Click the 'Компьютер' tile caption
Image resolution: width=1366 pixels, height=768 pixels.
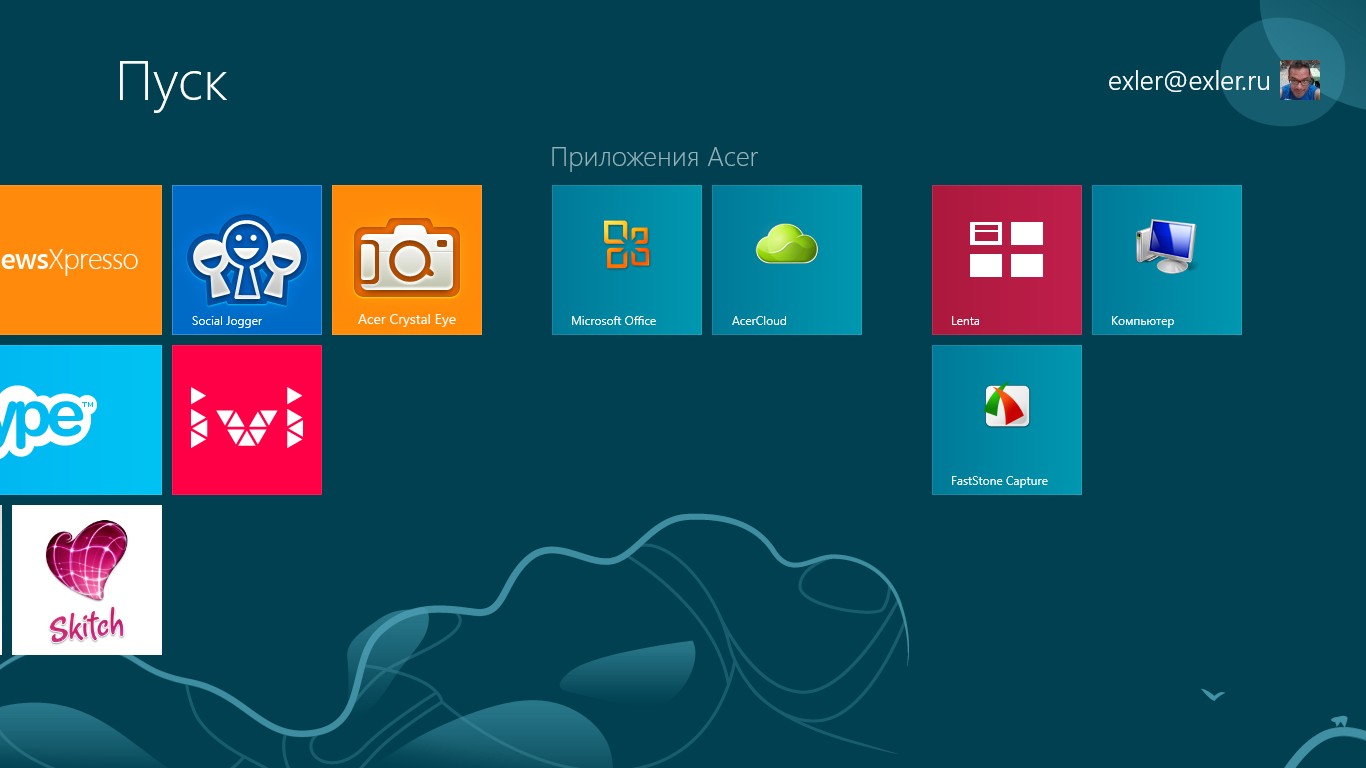[1142, 321]
